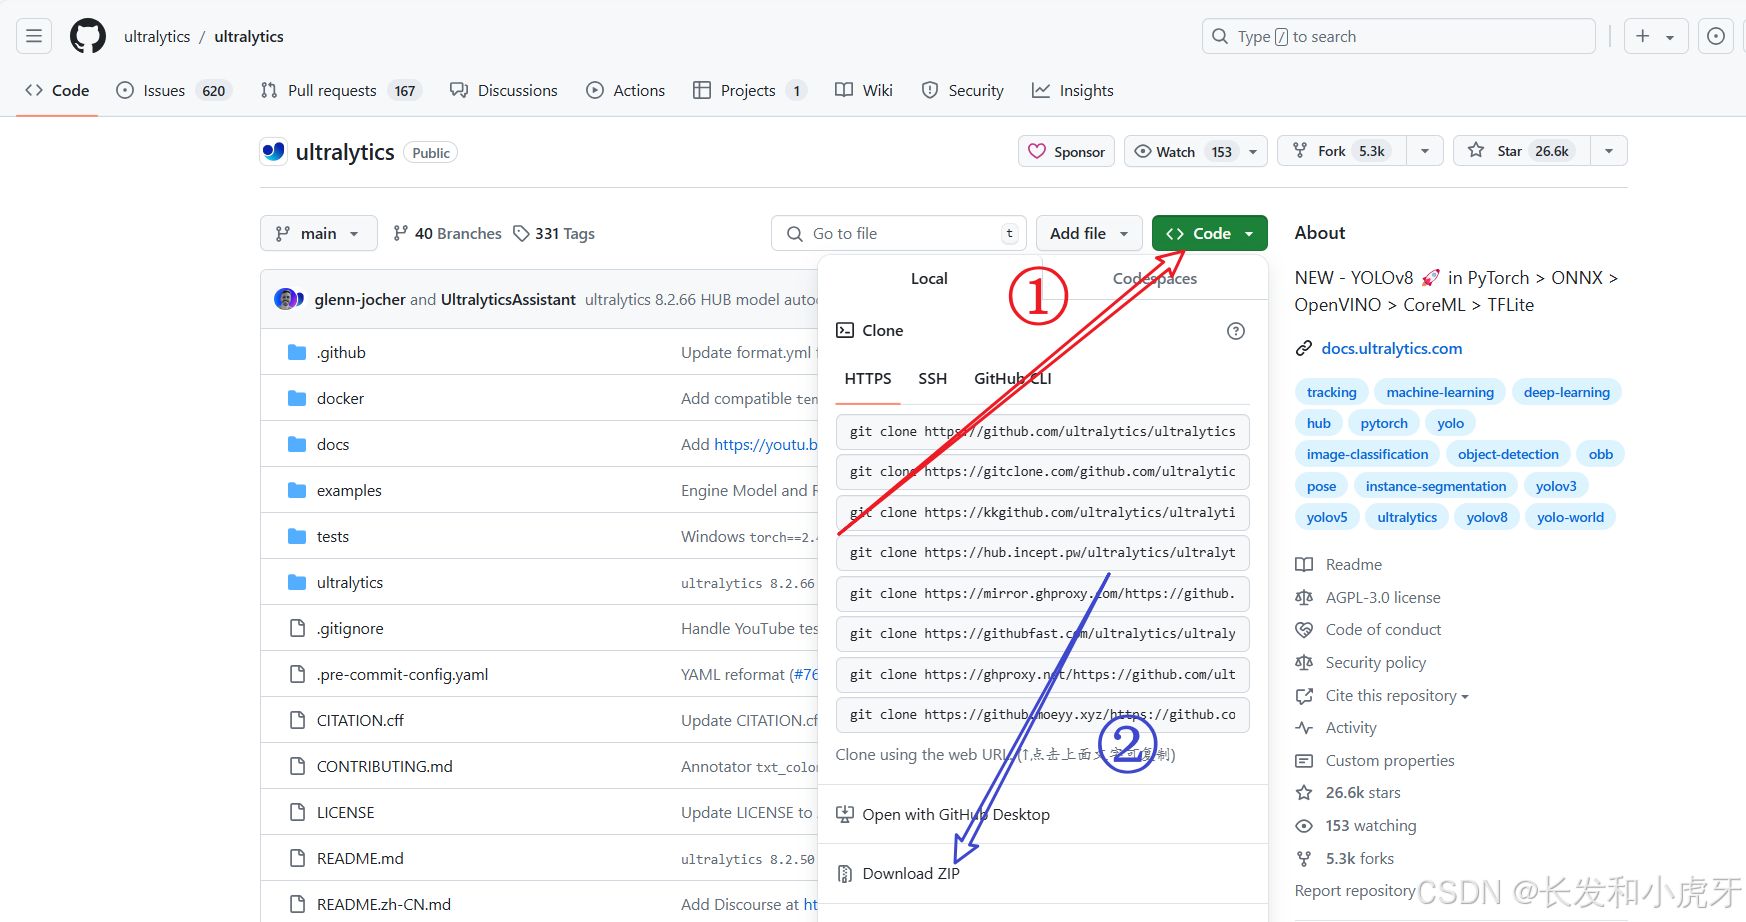This screenshot has width=1746, height=922.
Task: Open the Activity link
Action: pos(1336,727)
